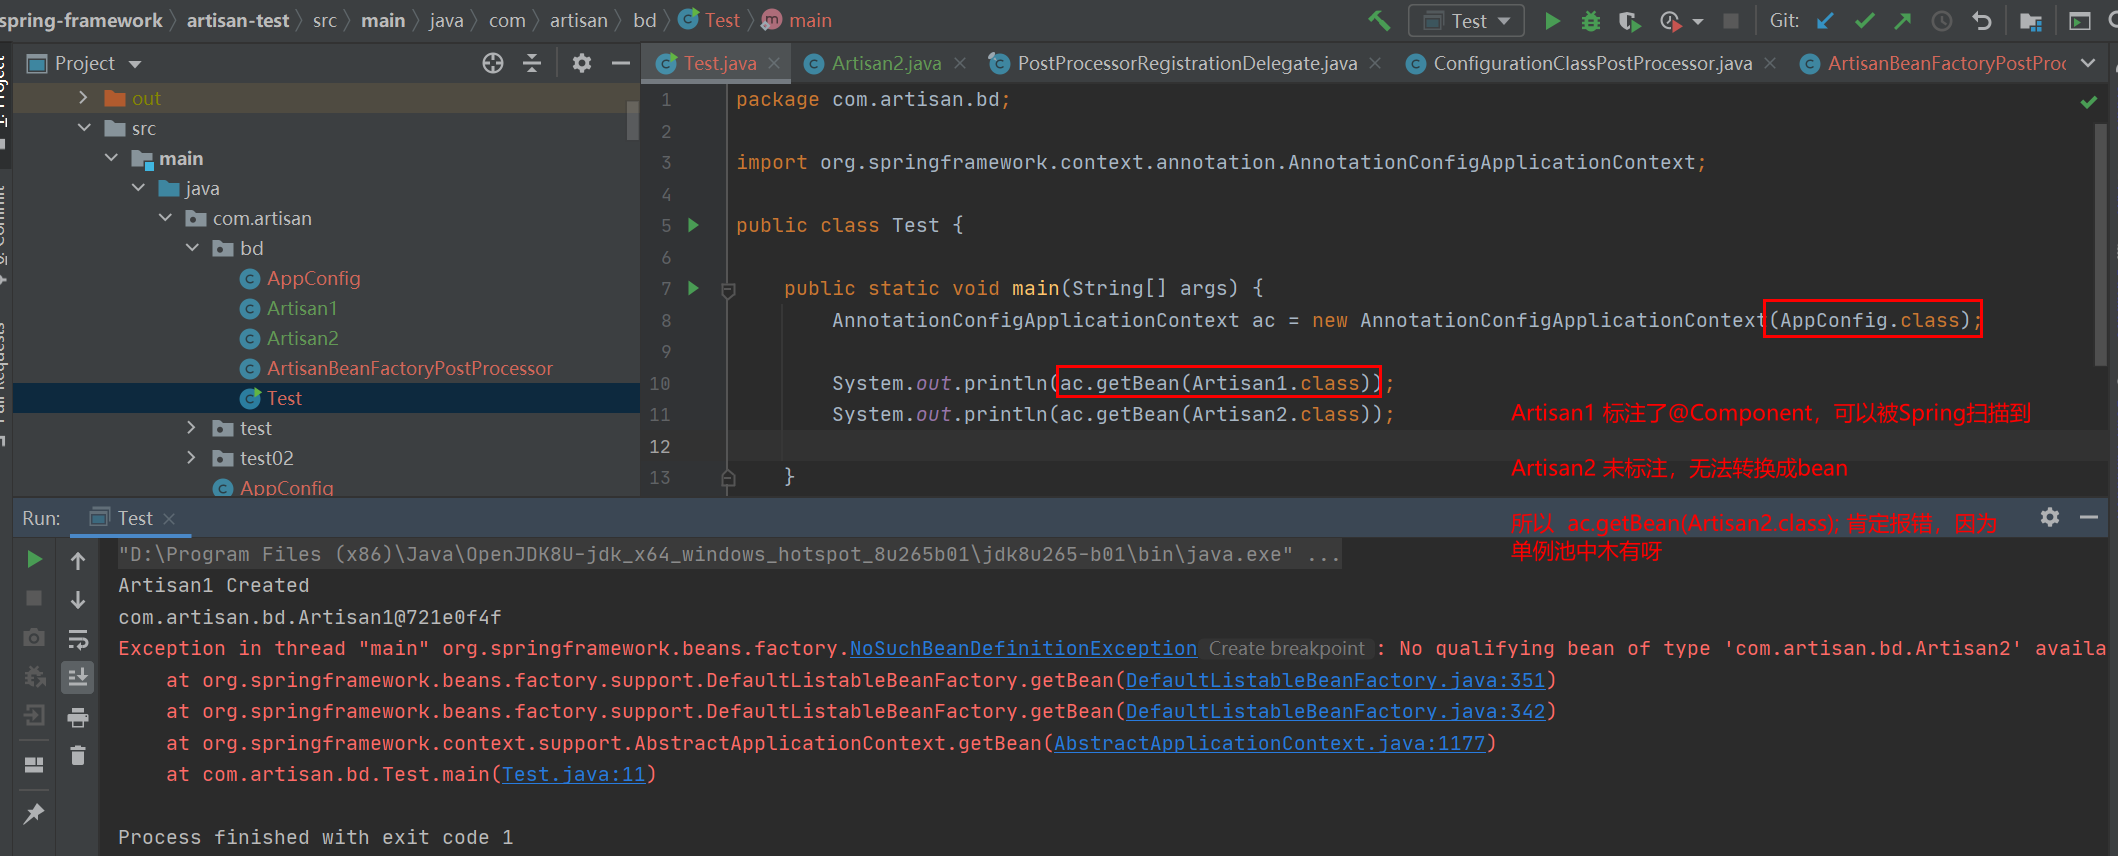This screenshot has width=2118, height=856.
Task: Click Create breakpoint in console
Action: pos(1286,648)
